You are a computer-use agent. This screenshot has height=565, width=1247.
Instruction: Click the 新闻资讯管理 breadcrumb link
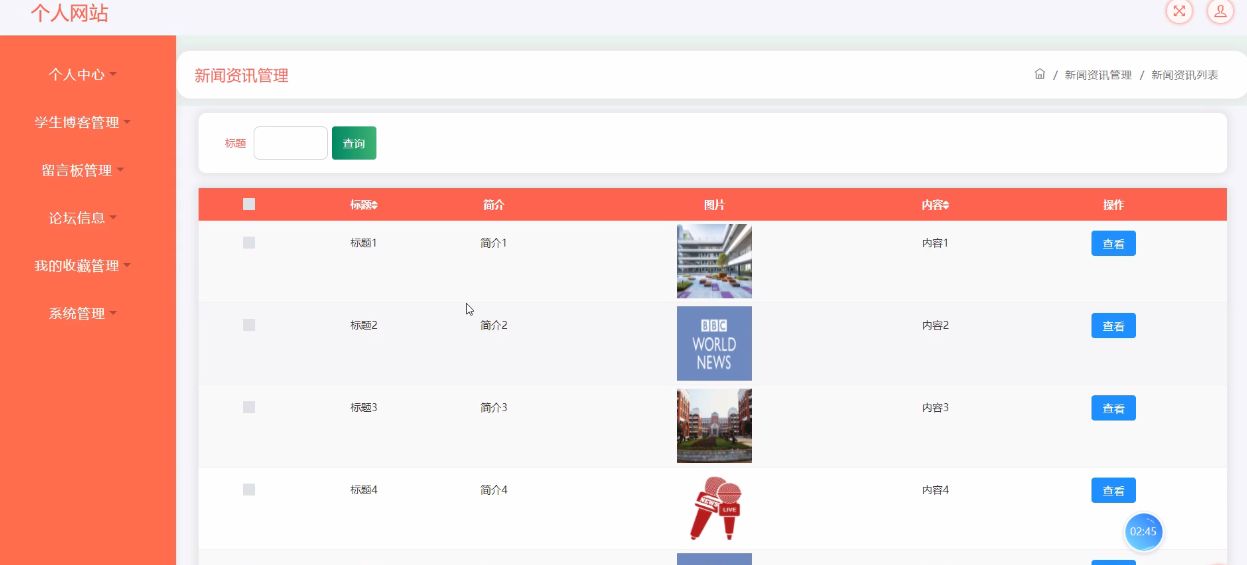click(x=1098, y=75)
